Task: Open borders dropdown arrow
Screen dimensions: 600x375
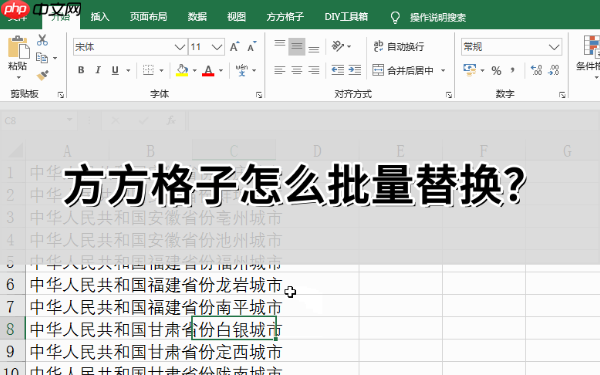Action: (161, 70)
